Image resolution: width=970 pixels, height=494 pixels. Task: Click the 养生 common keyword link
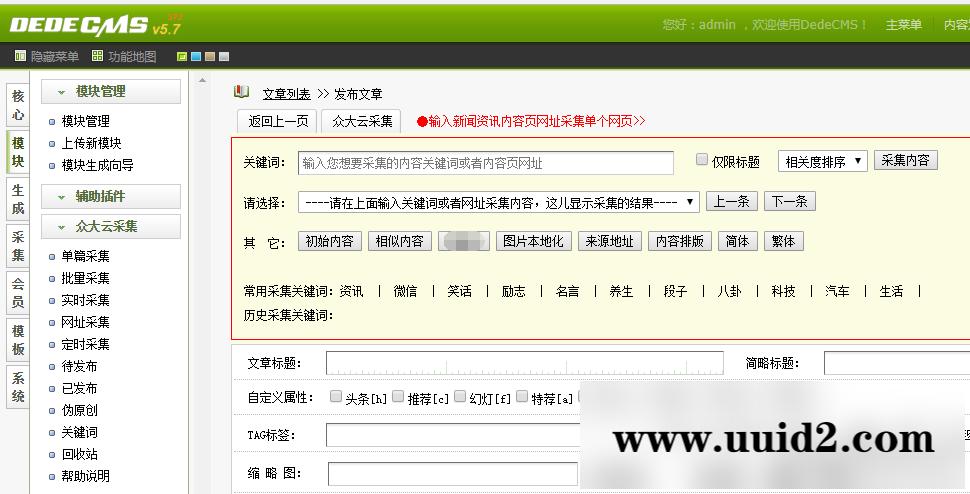[621, 291]
